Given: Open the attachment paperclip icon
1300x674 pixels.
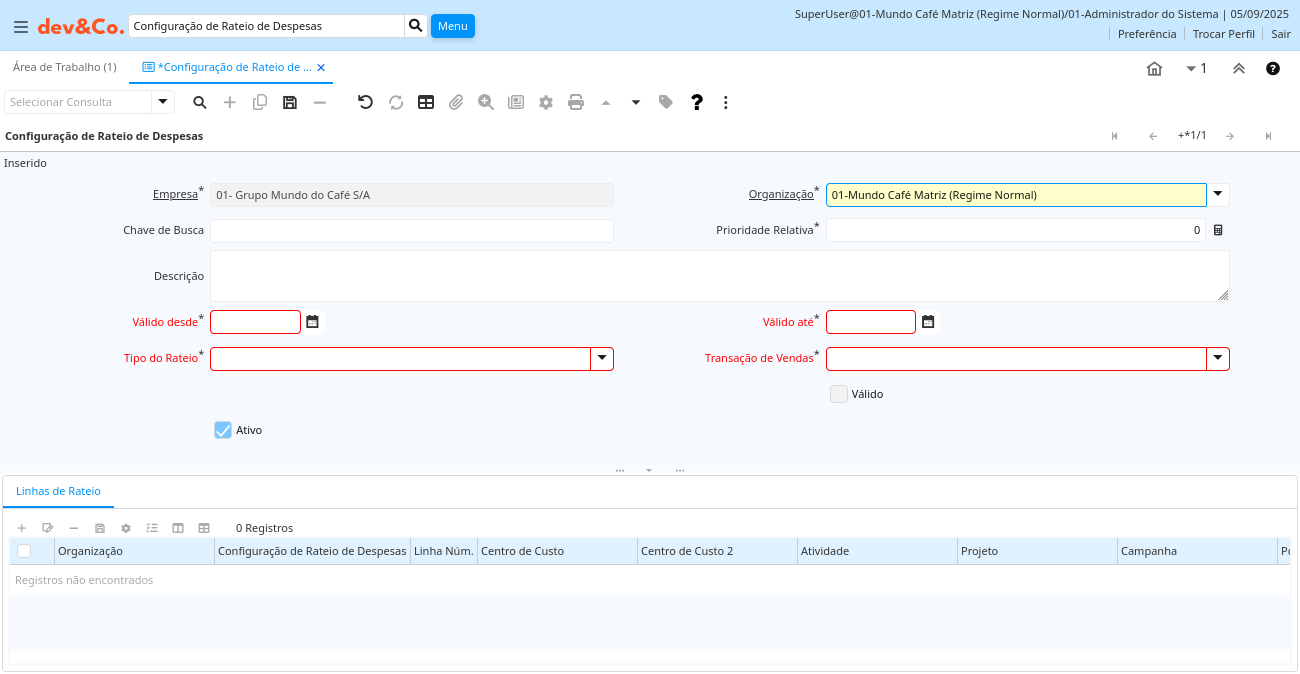Looking at the screenshot, I should [456, 102].
